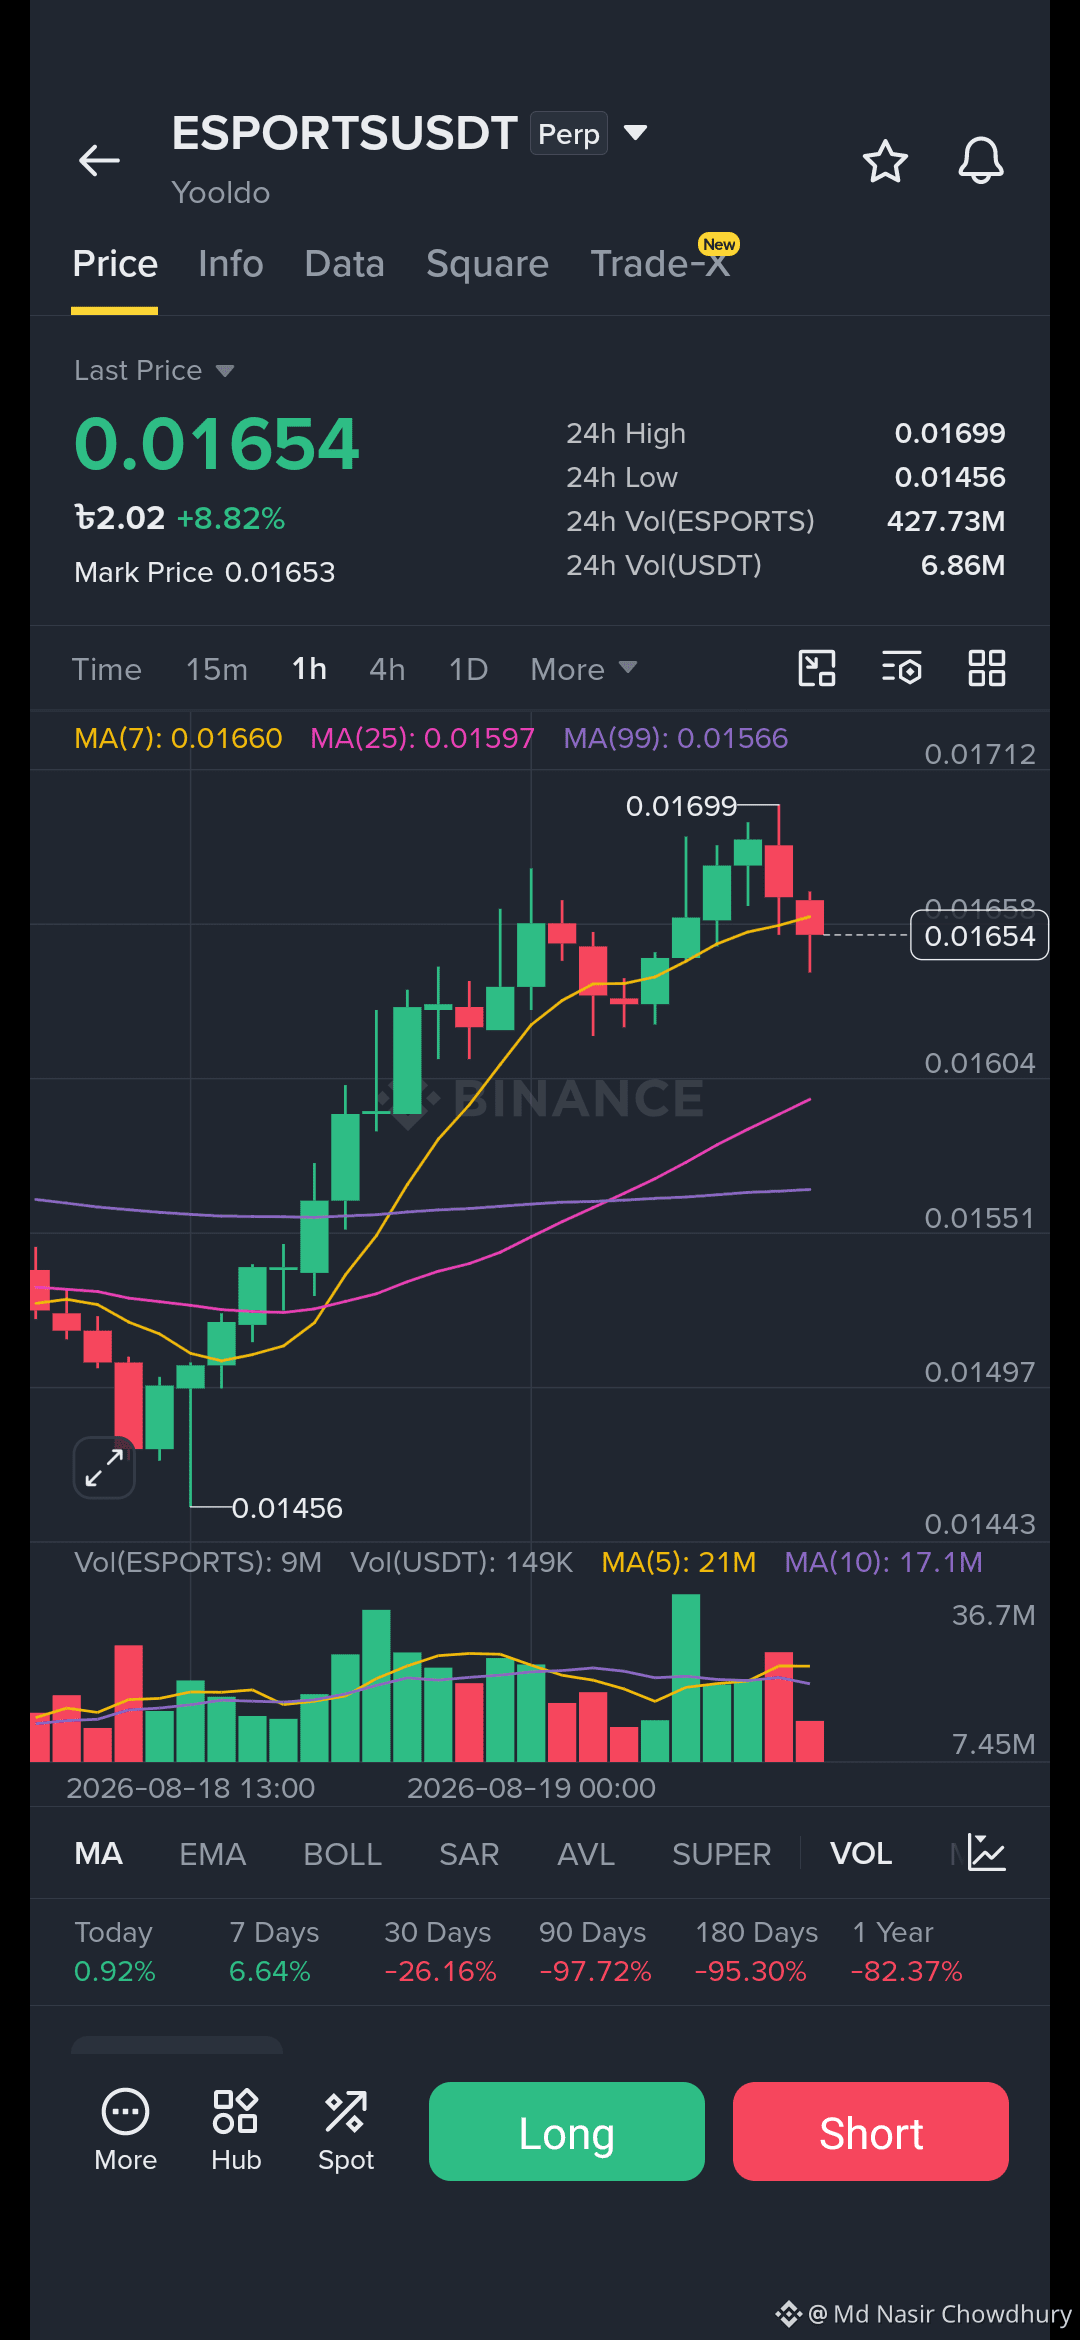Open chart indicator settings icon
The width and height of the screenshot is (1080, 2340).
point(902,668)
